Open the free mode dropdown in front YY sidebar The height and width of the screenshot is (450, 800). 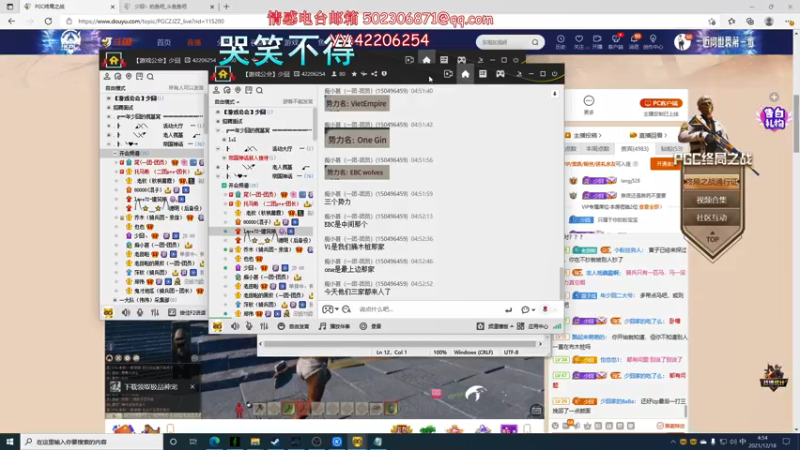pyautogui.click(x=227, y=102)
